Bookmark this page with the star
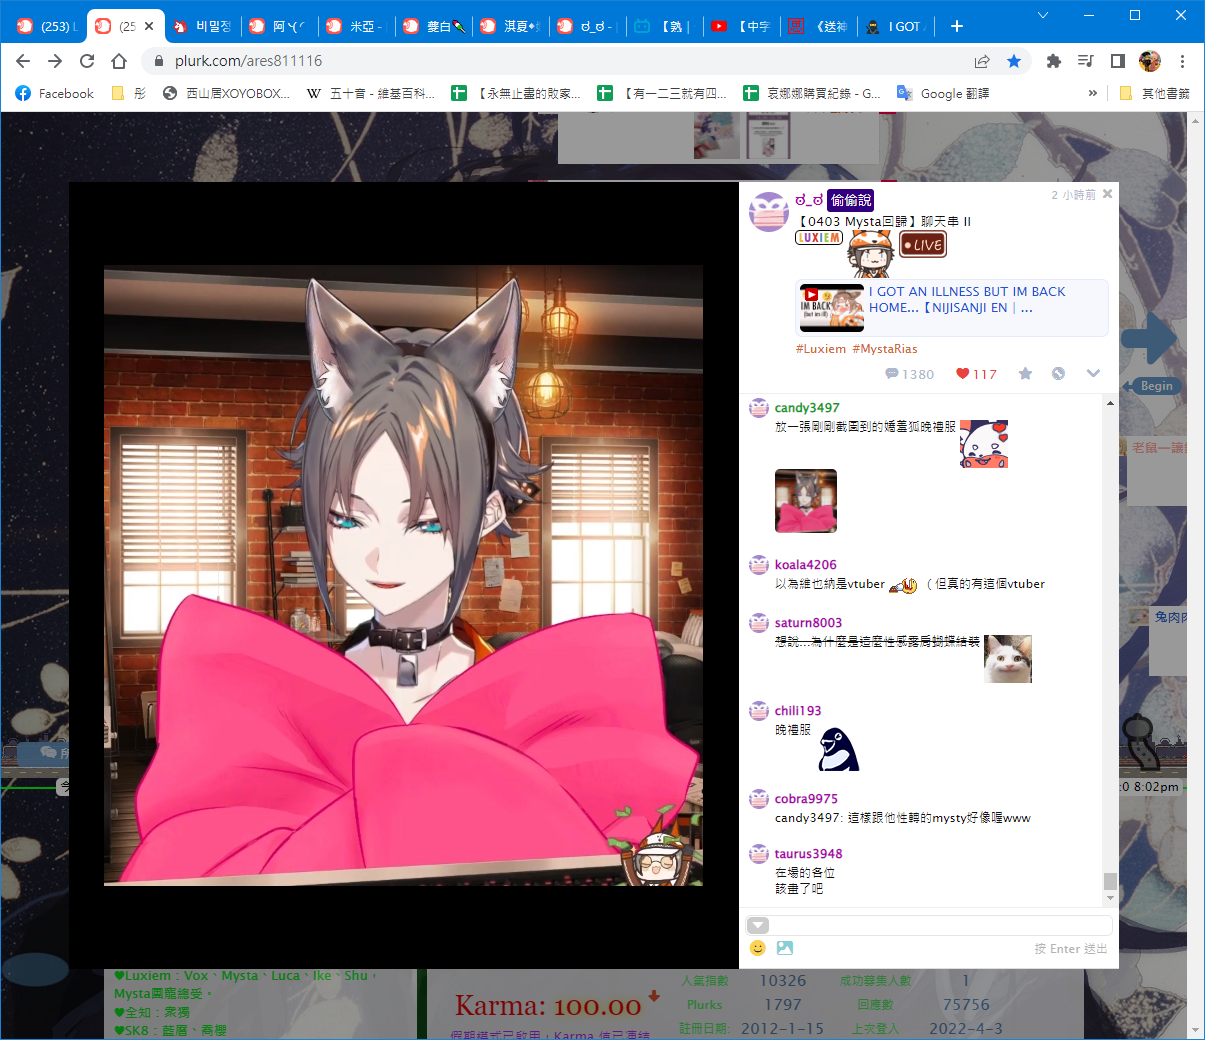The width and height of the screenshot is (1205, 1040). click(x=1014, y=61)
